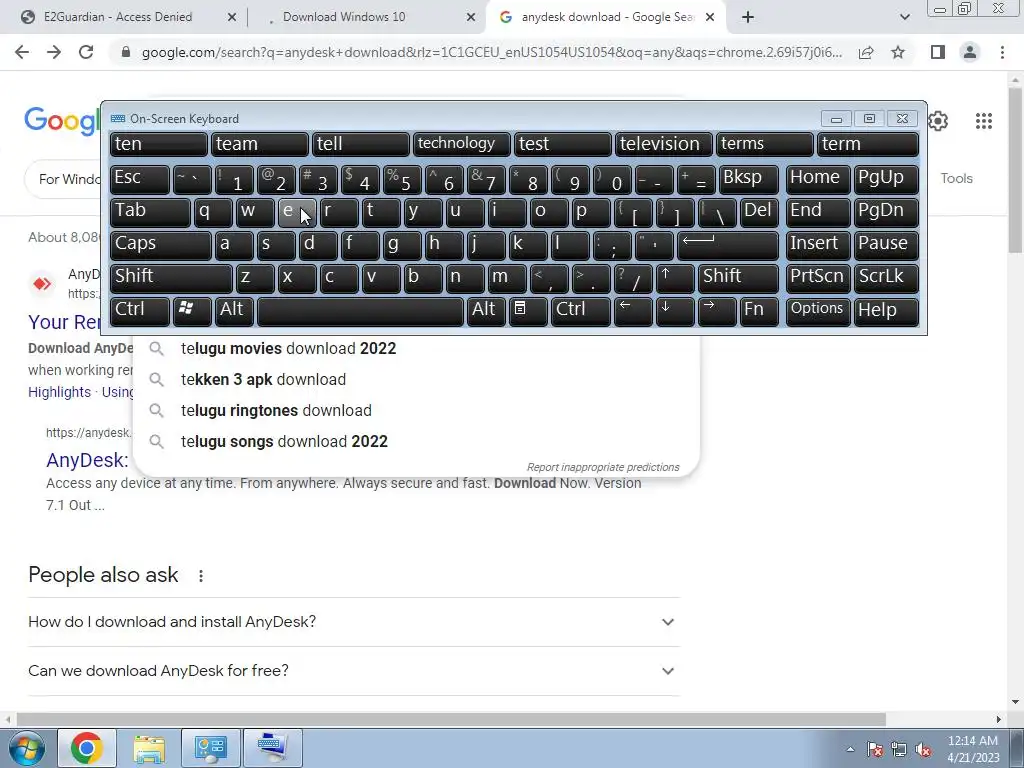The height and width of the screenshot is (768, 1024).
Task: Expand 'How do I download and install AnyDesk?'
Action: pos(353,622)
